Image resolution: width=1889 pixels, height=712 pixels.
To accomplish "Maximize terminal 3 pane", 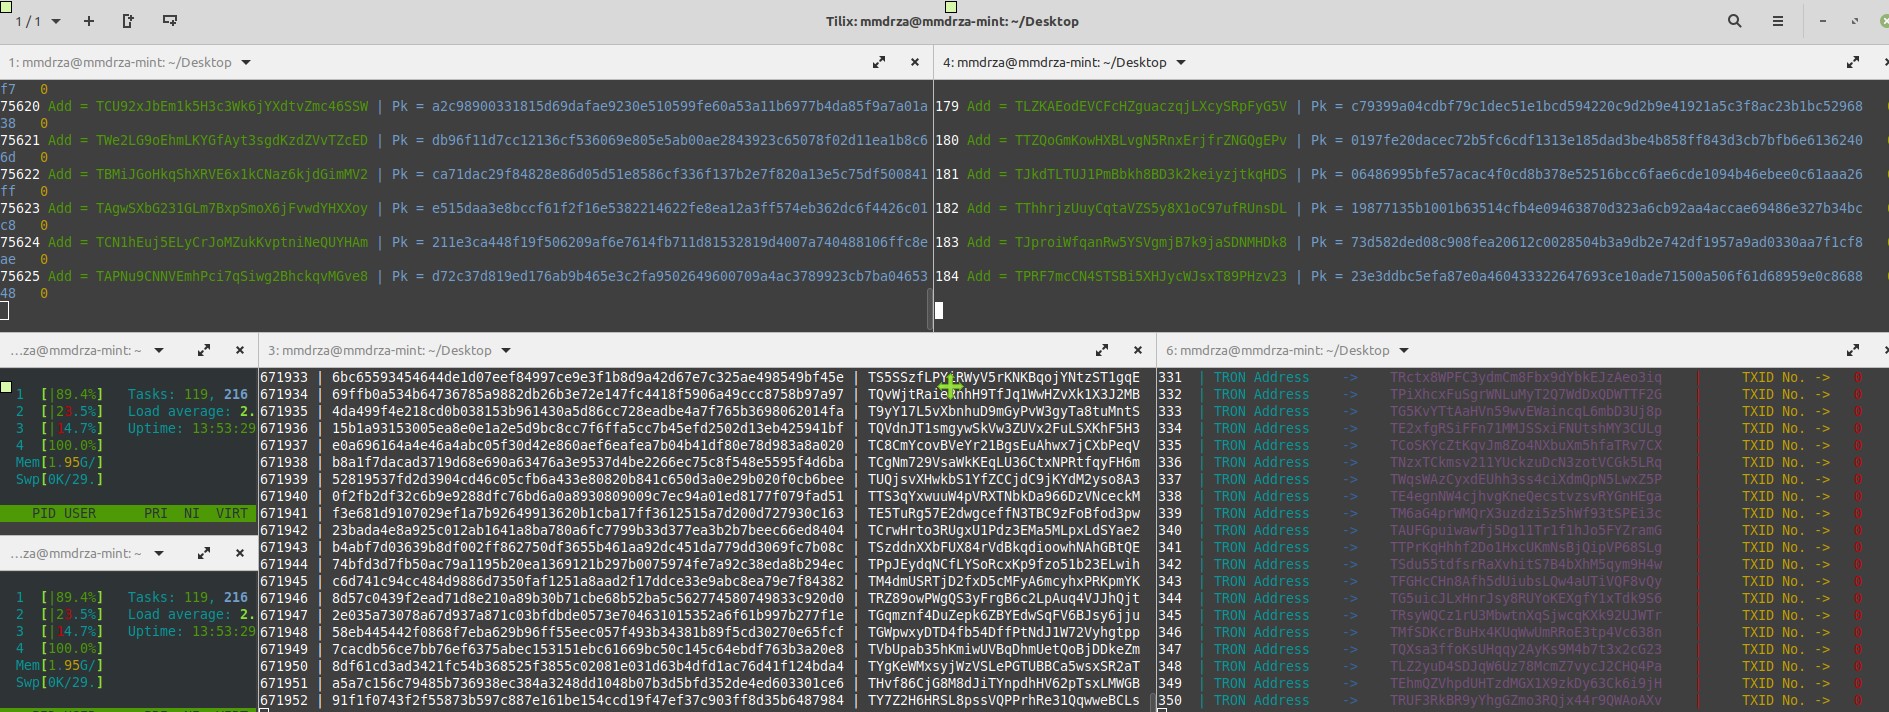I will click(1102, 350).
